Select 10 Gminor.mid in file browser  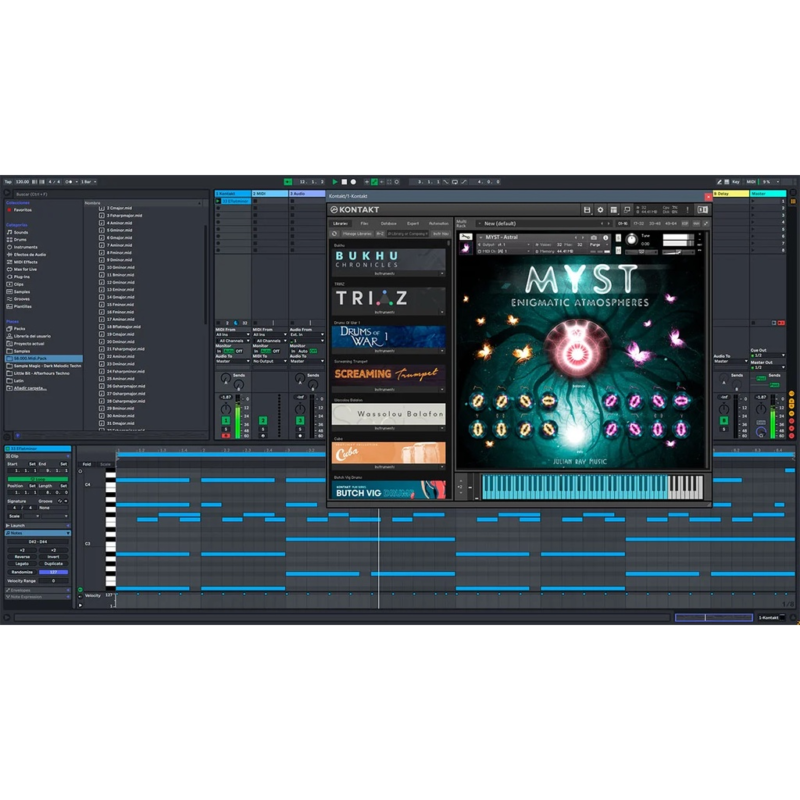click(120, 267)
